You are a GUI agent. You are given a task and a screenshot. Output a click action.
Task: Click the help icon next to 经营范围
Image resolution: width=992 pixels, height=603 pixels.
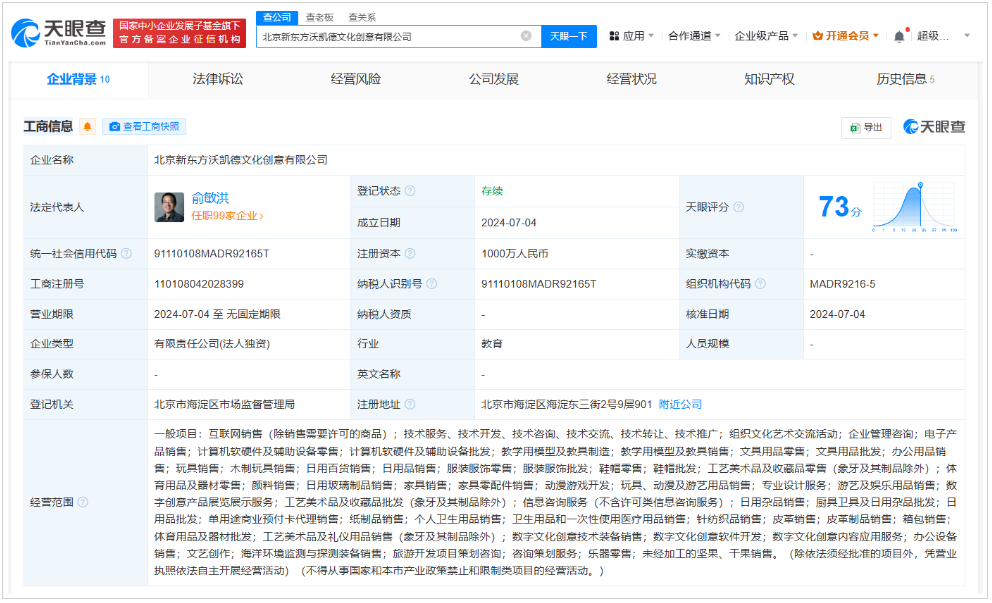pos(83,502)
